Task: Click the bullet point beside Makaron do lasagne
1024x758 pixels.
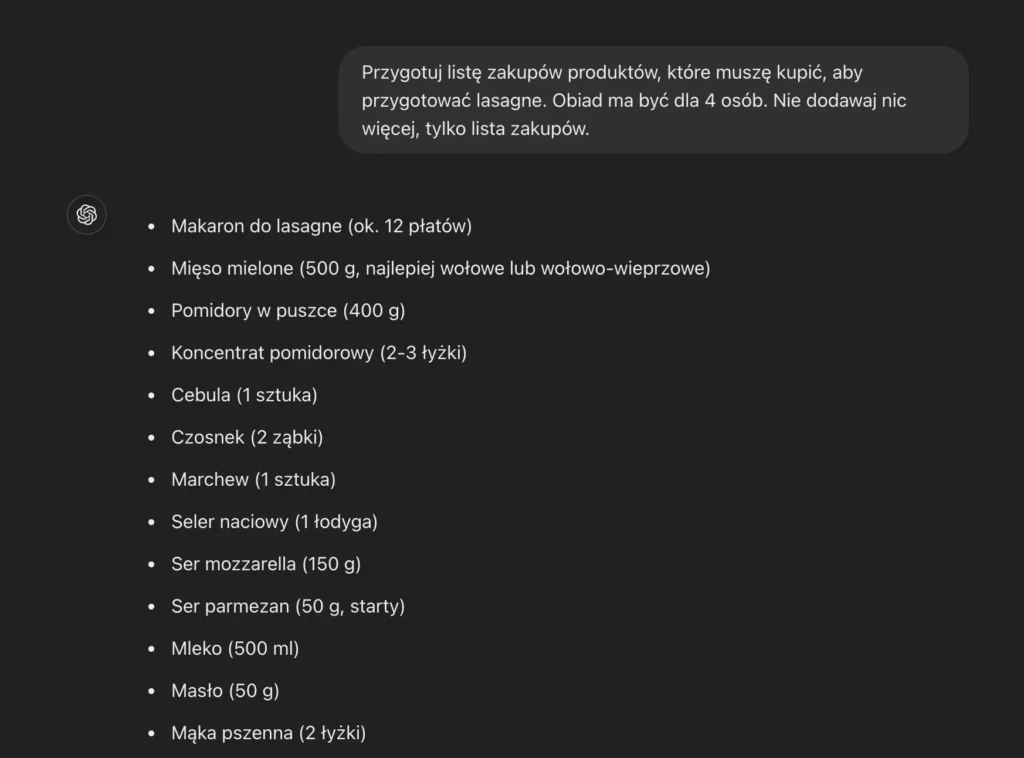Action: click(152, 227)
